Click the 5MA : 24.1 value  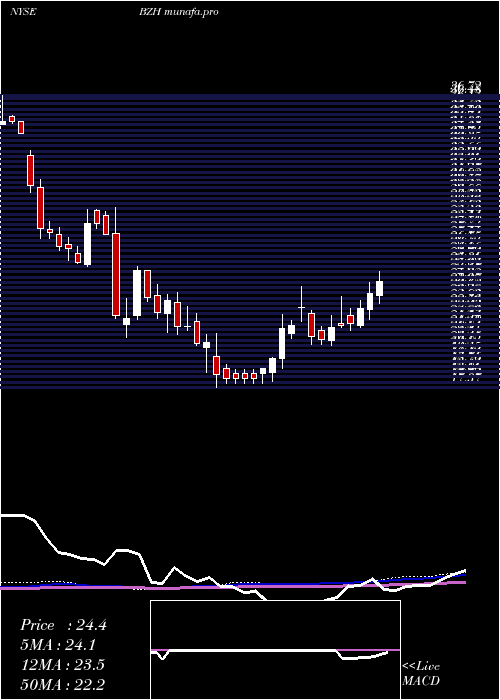click(58, 645)
